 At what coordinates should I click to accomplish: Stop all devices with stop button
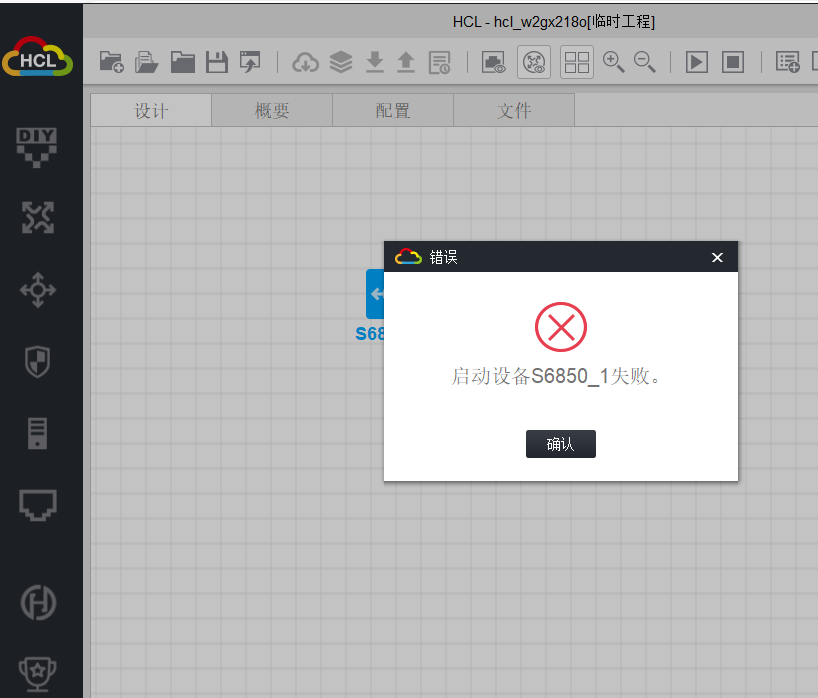733,62
